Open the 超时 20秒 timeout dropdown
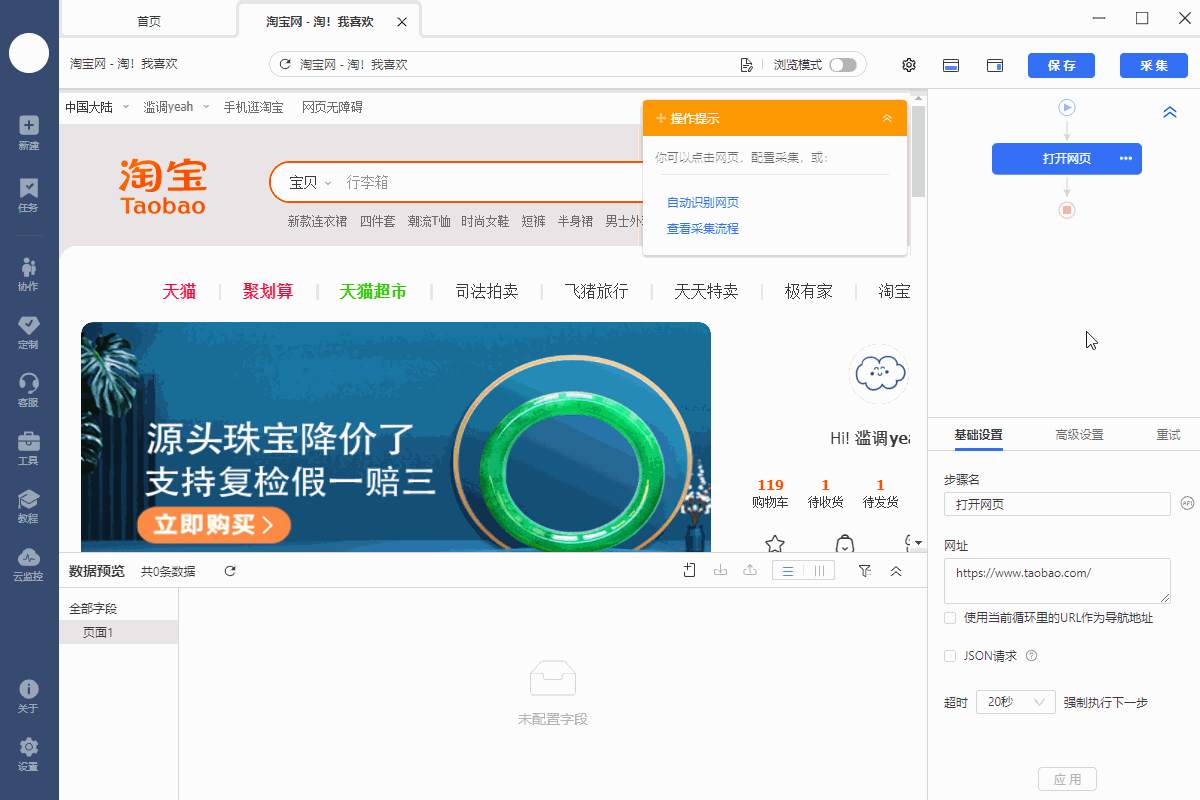1200x800 pixels. [1016, 702]
